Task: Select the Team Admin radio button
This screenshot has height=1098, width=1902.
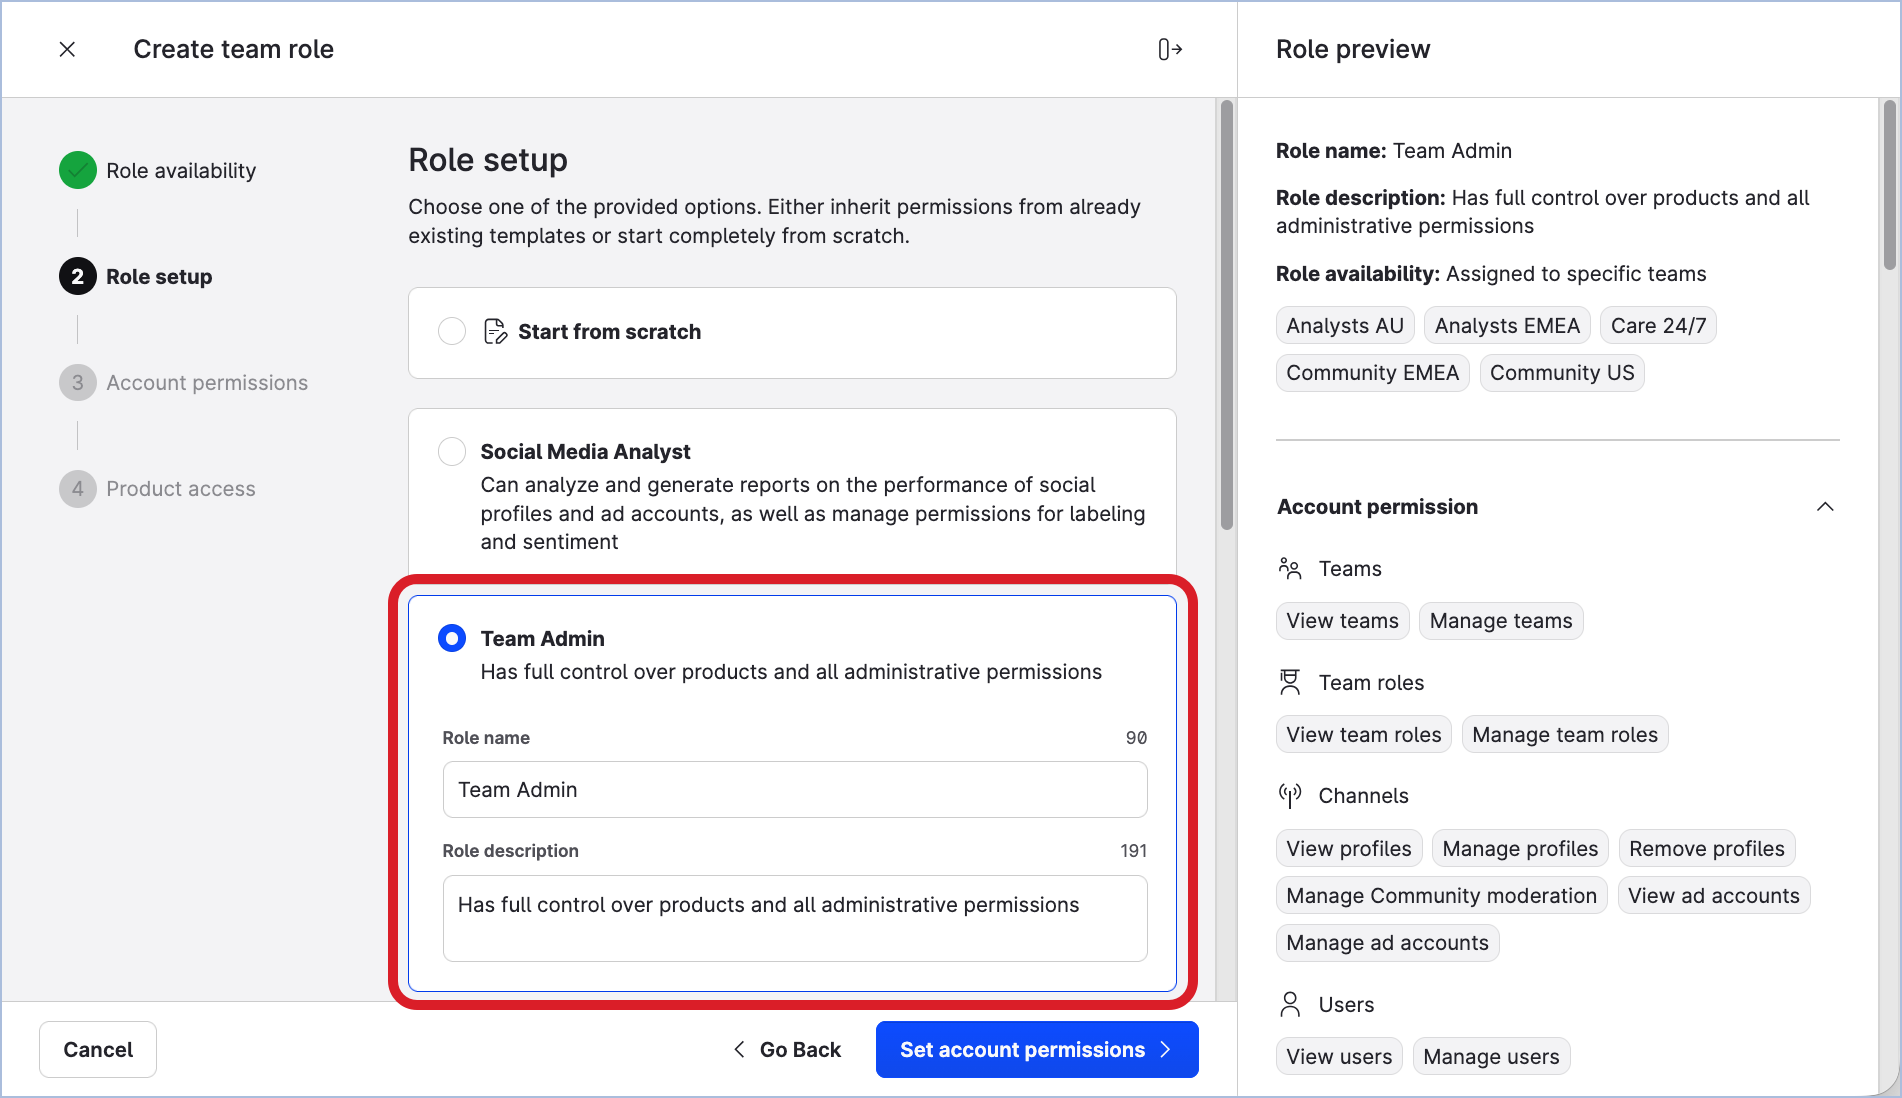Action: [x=452, y=638]
